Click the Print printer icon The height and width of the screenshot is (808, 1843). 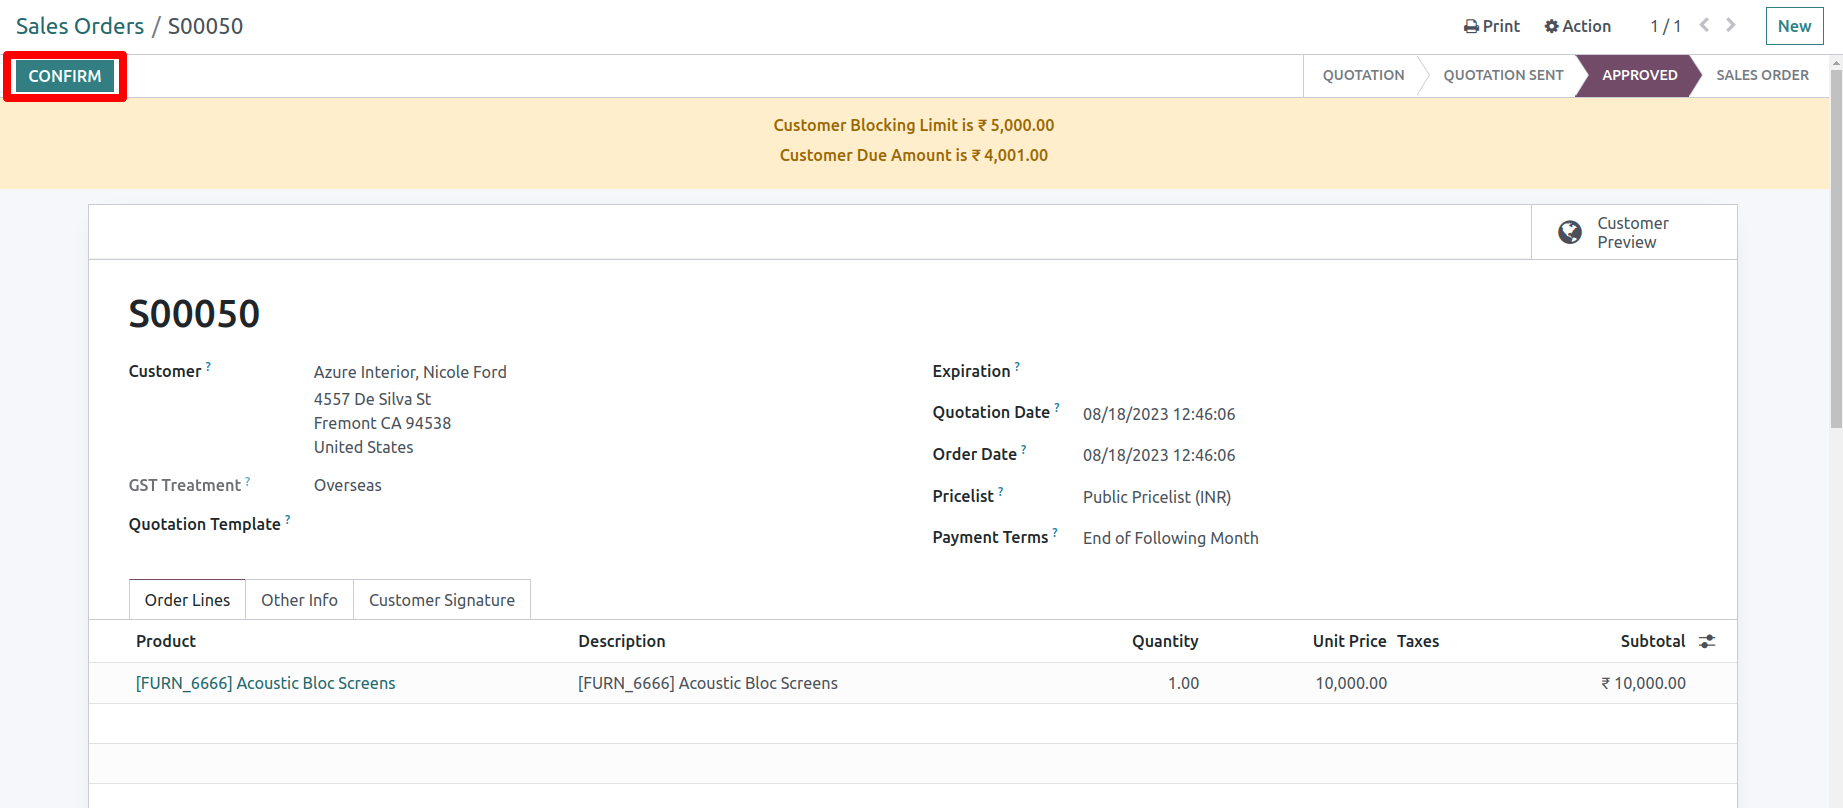coord(1471,27)
